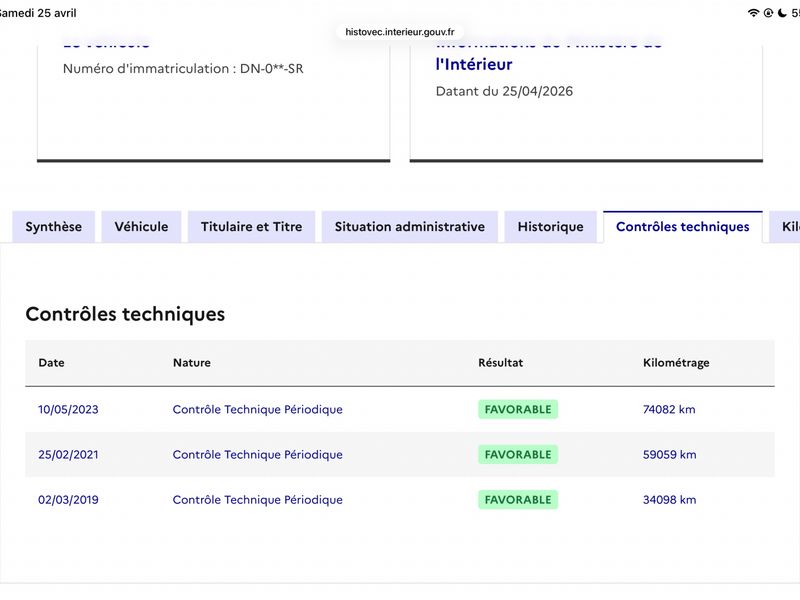Click the 74082 km mileage value
This screenshot has height=600, width=800.
[x=669, y=410]
